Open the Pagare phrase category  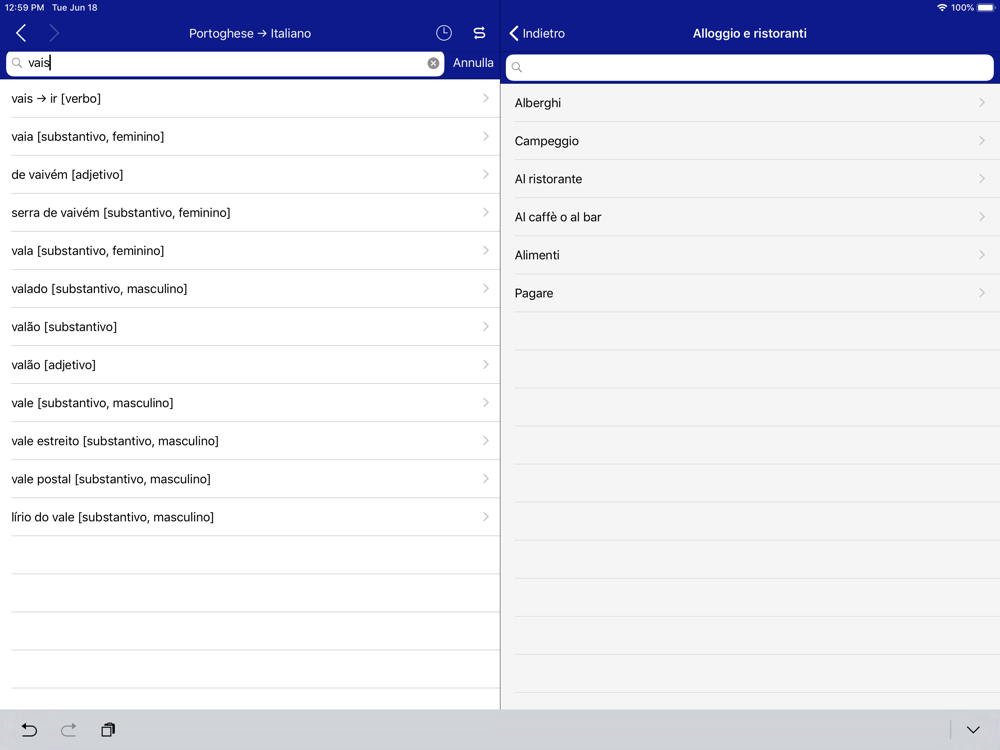[751, 293]
